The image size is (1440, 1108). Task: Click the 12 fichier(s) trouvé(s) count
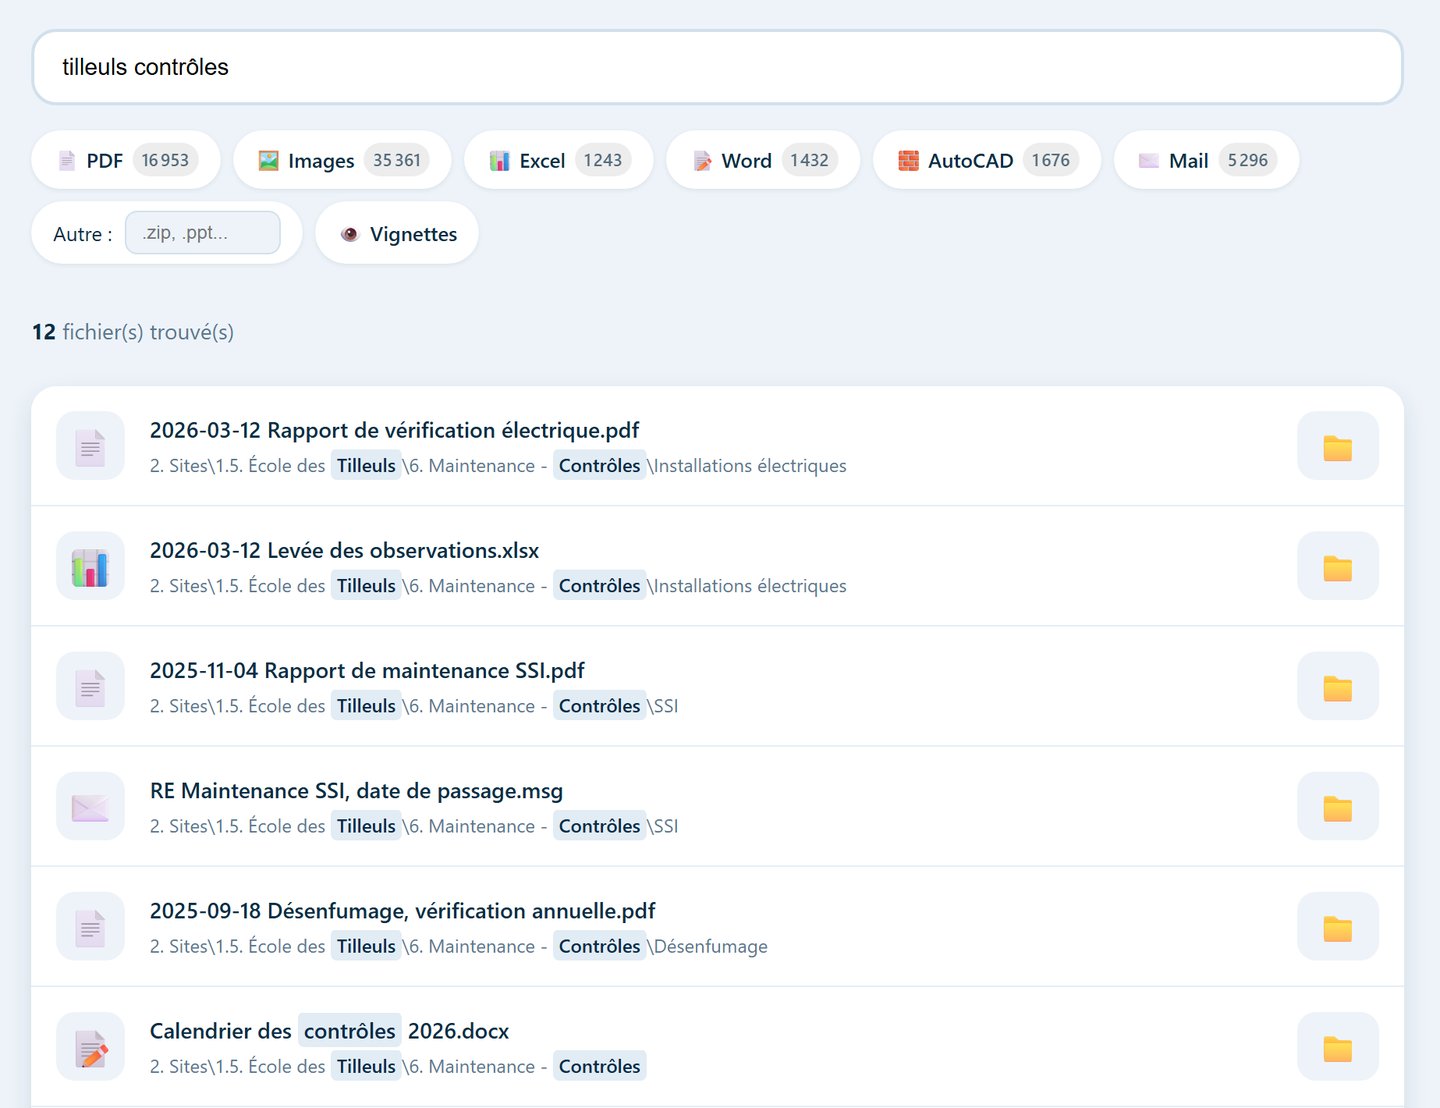click(x=133, y=332)
